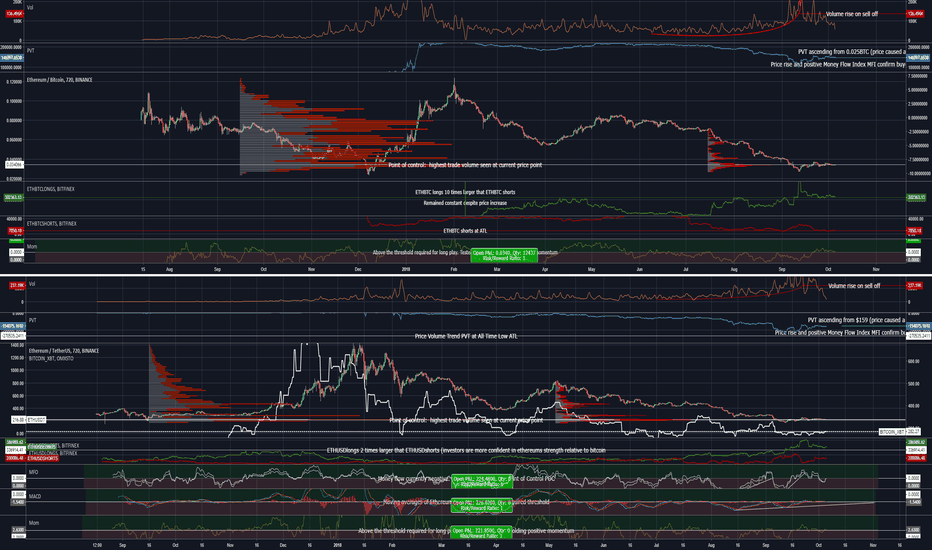Click '2018' on the Ethereum/TetherUS time axis
932x550 pixels.
(338, 545)
